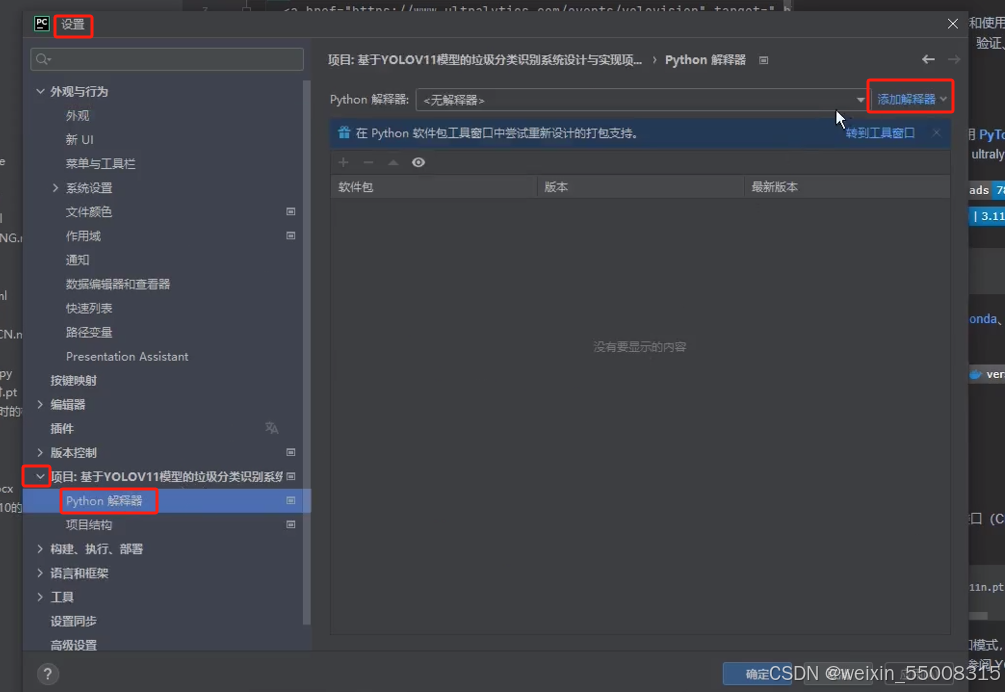Screen dimensions: 1005x692
Task: Click the settings search input field
Action: coord(167,60)
